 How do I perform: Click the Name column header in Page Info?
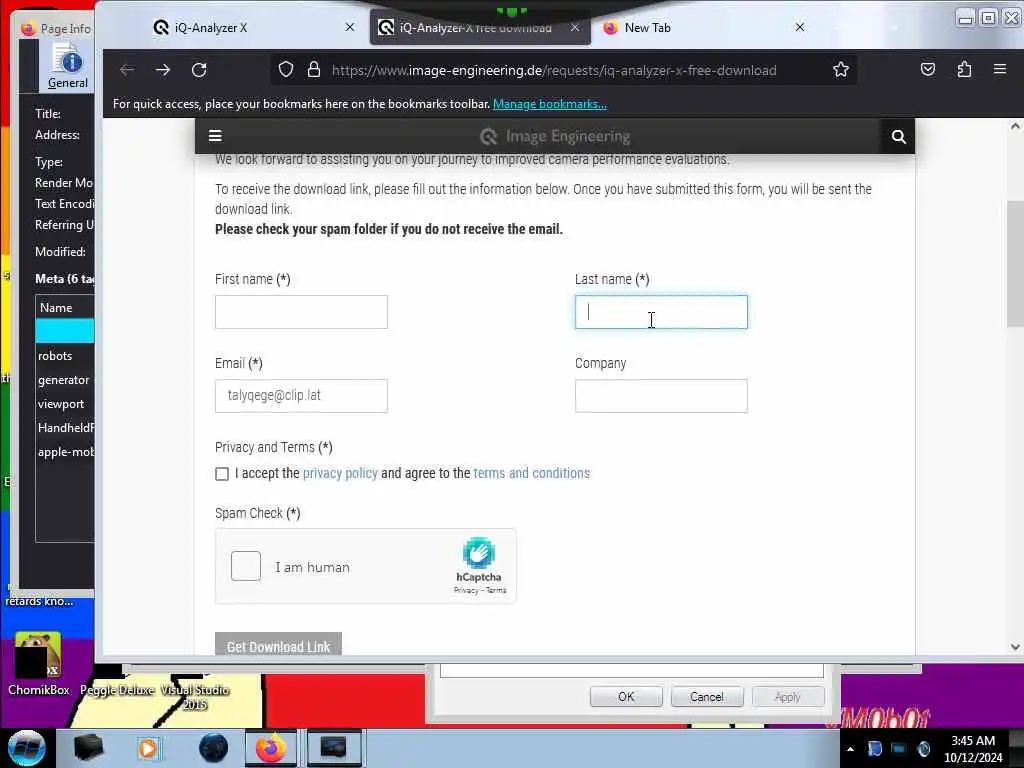click(x=65, y=308)
